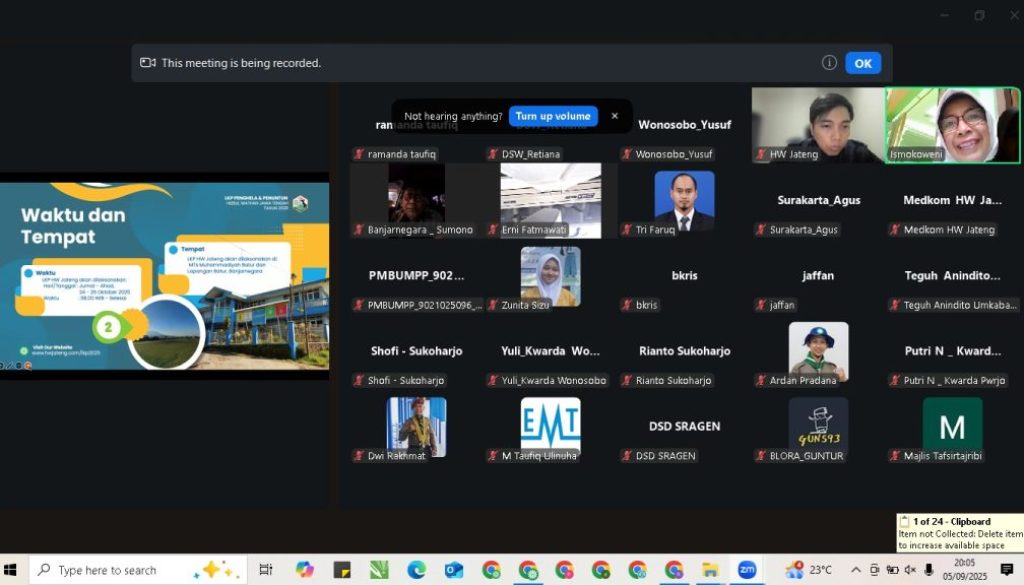
Task: Select the HW Jateng video tile
Action: click(818, 125)
